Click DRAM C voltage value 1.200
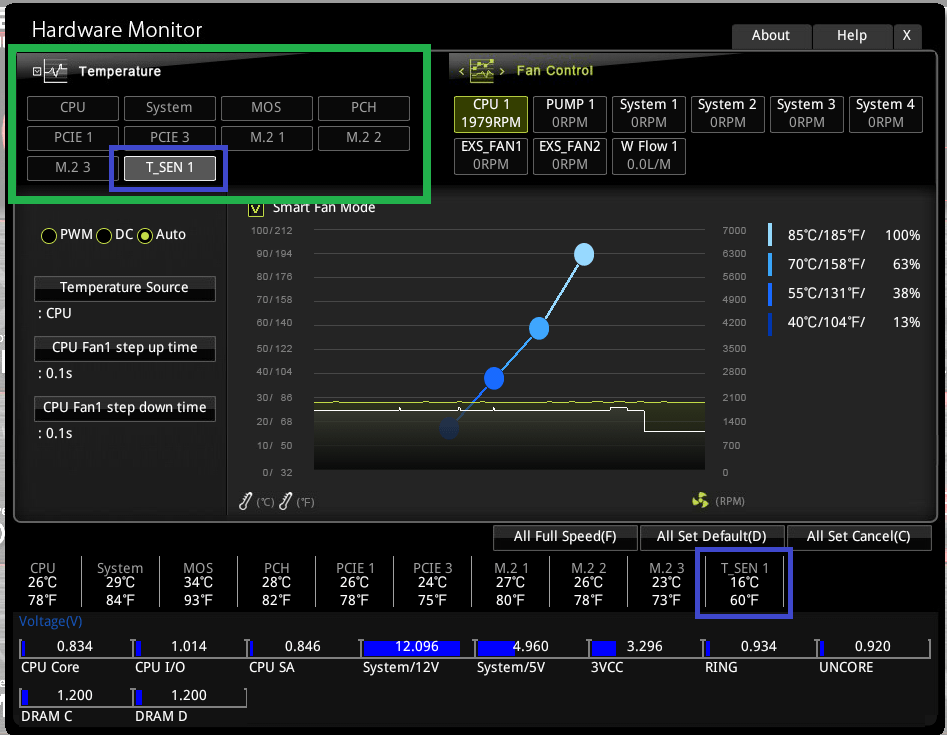Viewport: 947px width, 735px height. [74, 696]
